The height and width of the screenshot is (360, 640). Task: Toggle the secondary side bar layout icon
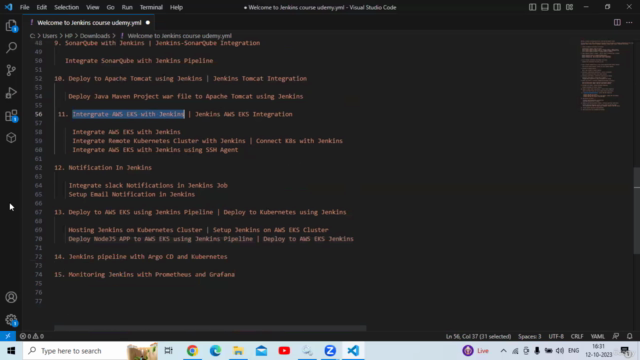click(557, 7)
